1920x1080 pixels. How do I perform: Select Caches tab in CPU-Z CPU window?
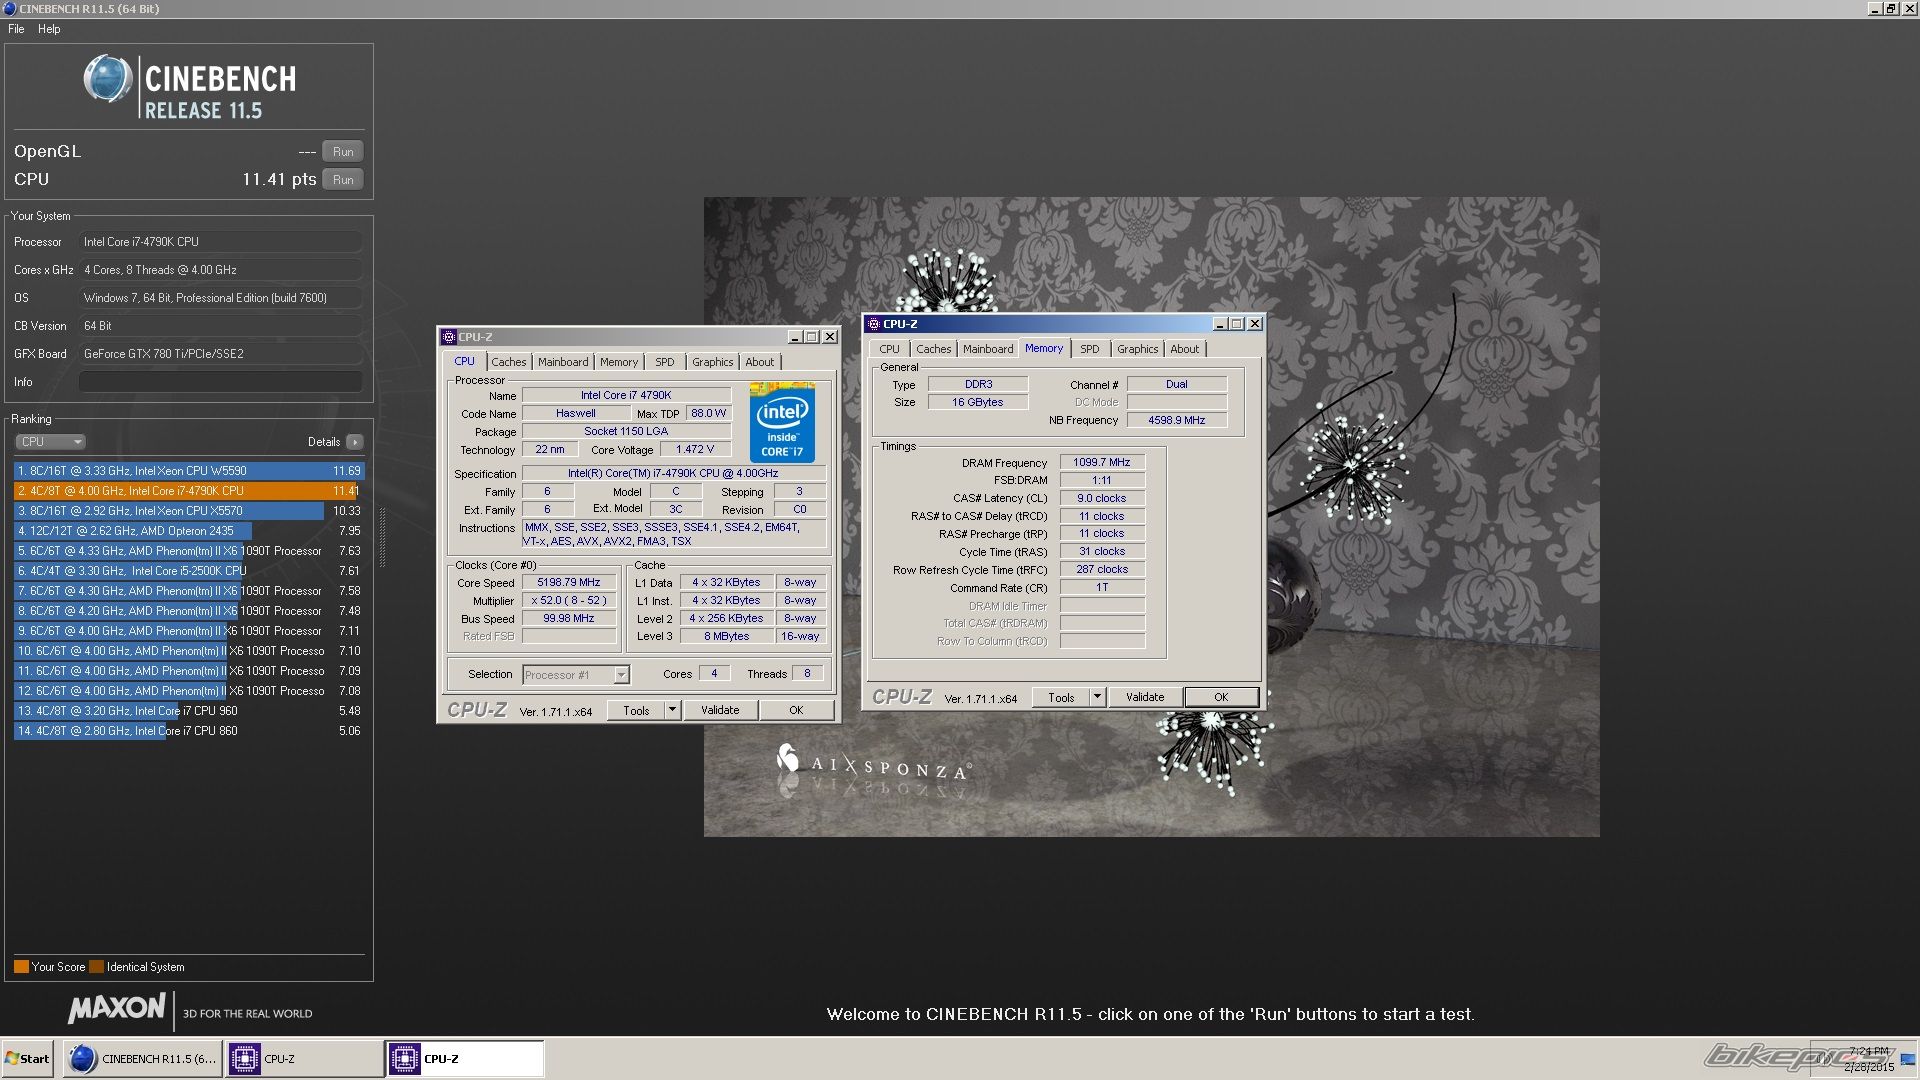508,362
